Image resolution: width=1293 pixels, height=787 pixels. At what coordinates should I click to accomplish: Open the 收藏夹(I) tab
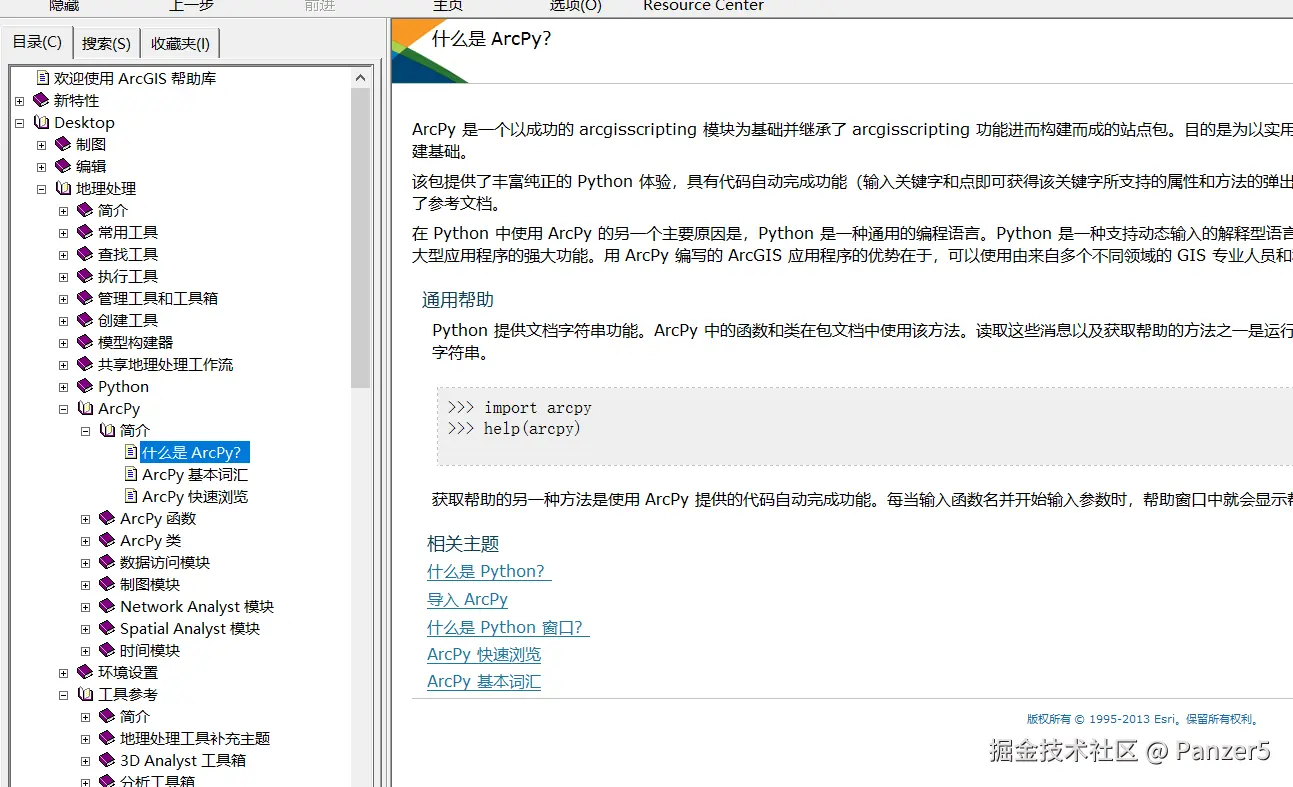(180, 43)
